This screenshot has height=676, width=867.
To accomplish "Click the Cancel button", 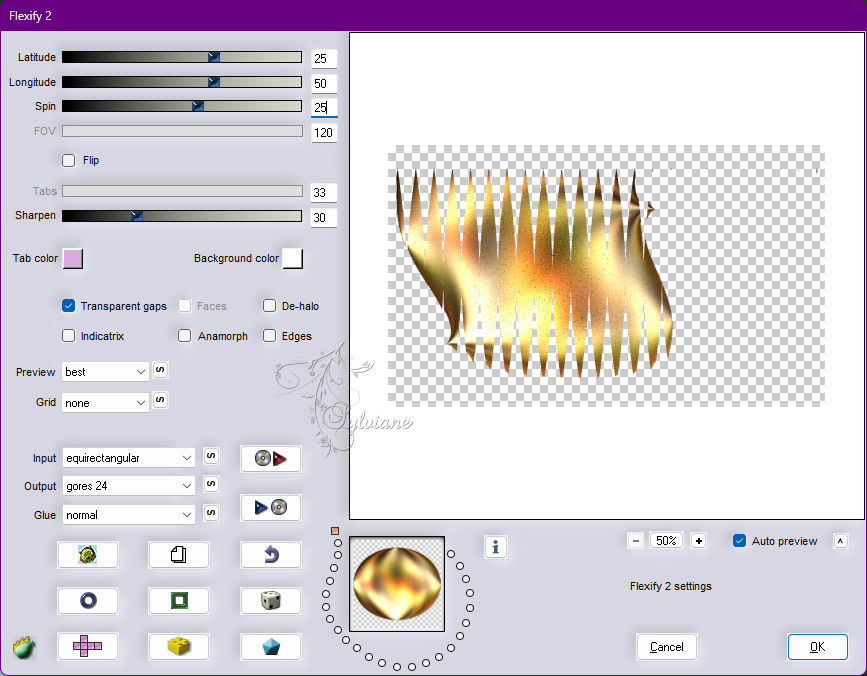I will (x=666, y=647).
